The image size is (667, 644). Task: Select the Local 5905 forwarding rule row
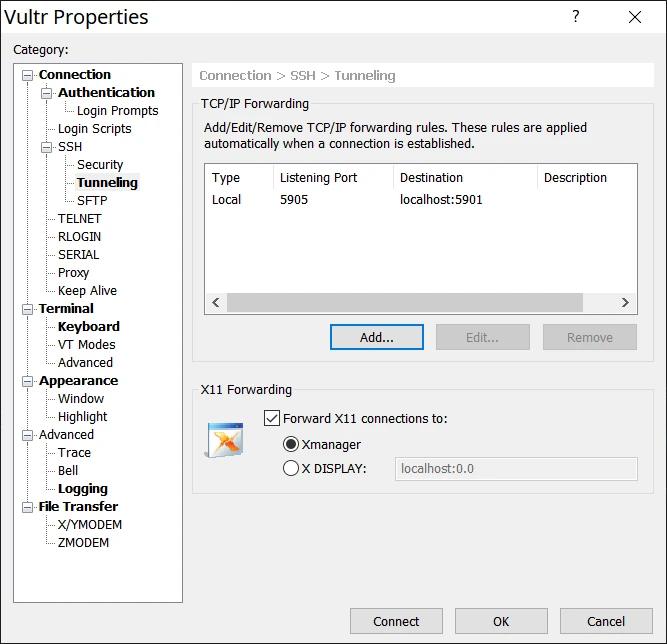tap(421, 199)
